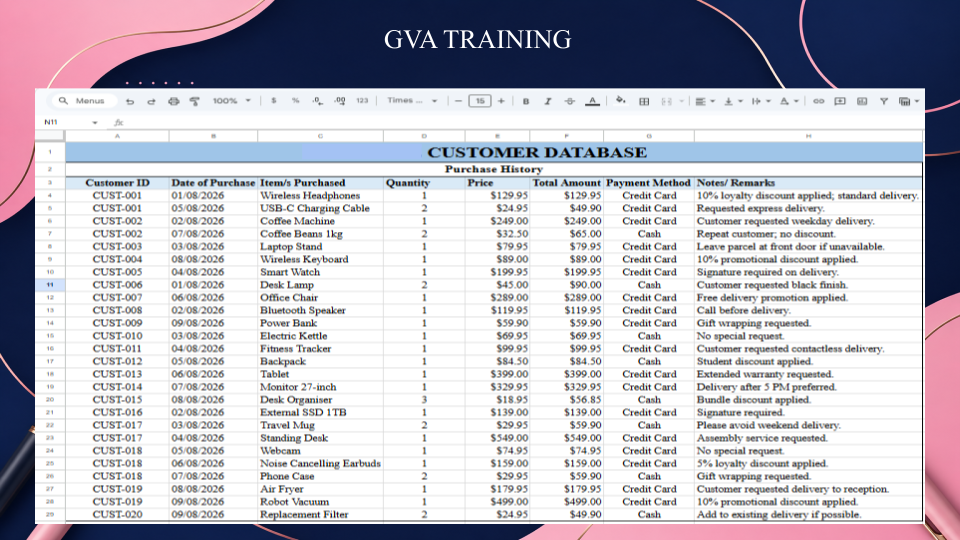Open Vertical align dropdown
960x540 pixels.
[x=733, y=101]
